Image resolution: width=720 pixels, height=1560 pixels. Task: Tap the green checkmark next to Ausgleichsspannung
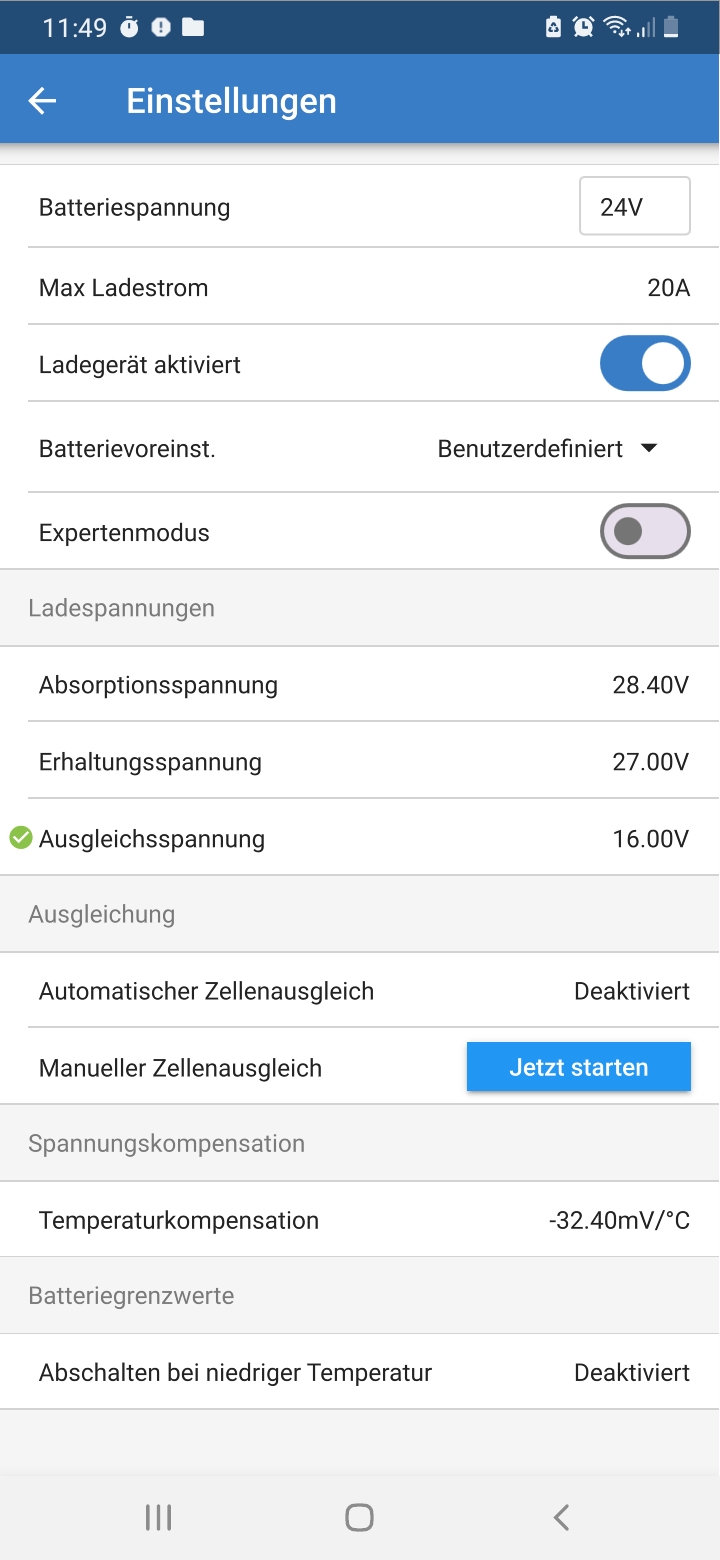click(x=21, y=838)
